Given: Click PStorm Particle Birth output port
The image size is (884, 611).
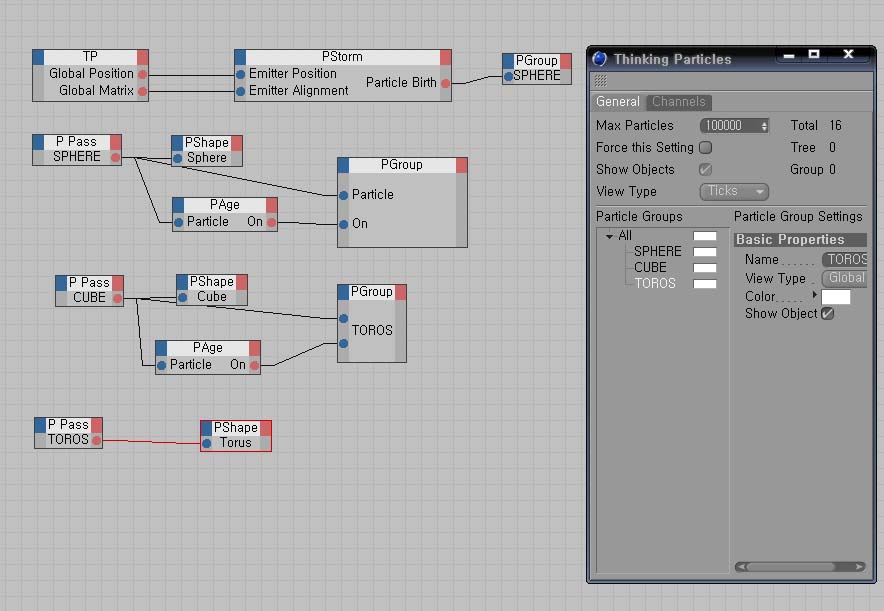Looking at the screenshot, I should click(x=445, y=83).
